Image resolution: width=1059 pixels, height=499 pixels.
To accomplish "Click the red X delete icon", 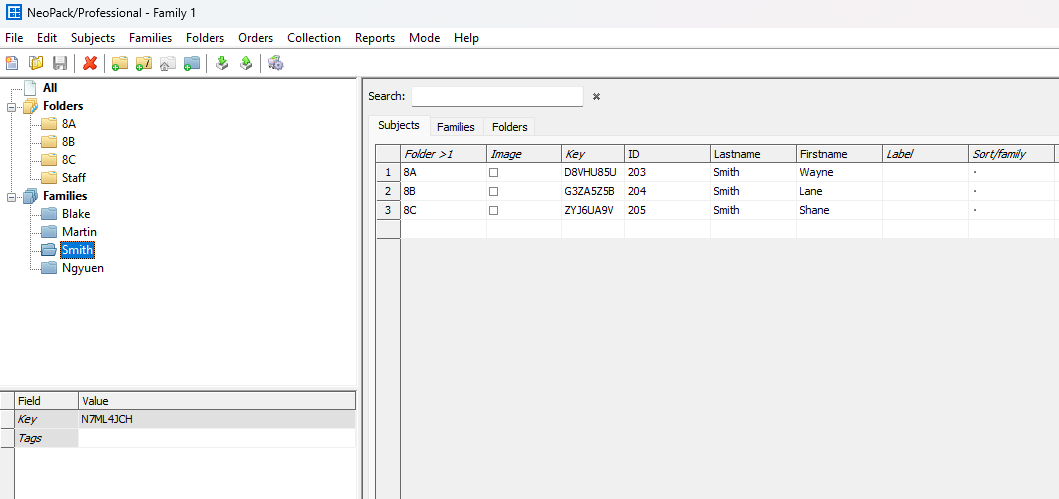I will [x=90, y=63].
